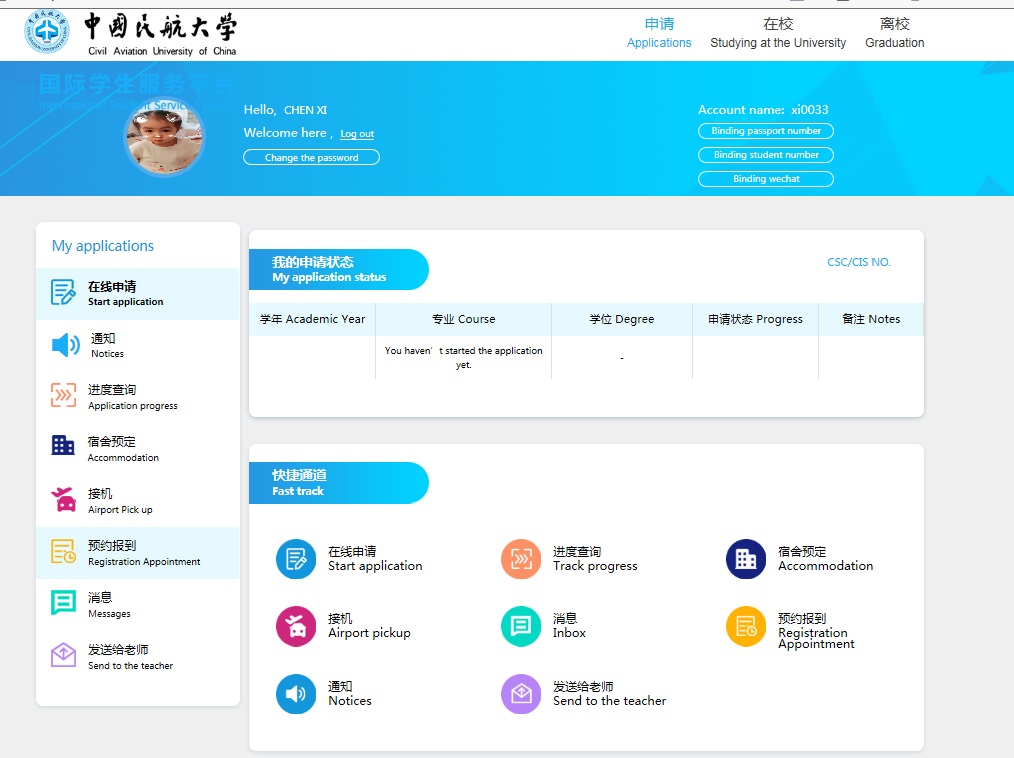Image resolution: width=1014 pixels, height=758 pixels.
Task: Switch to the Applications tab
Action: click(x=659, y=33)
